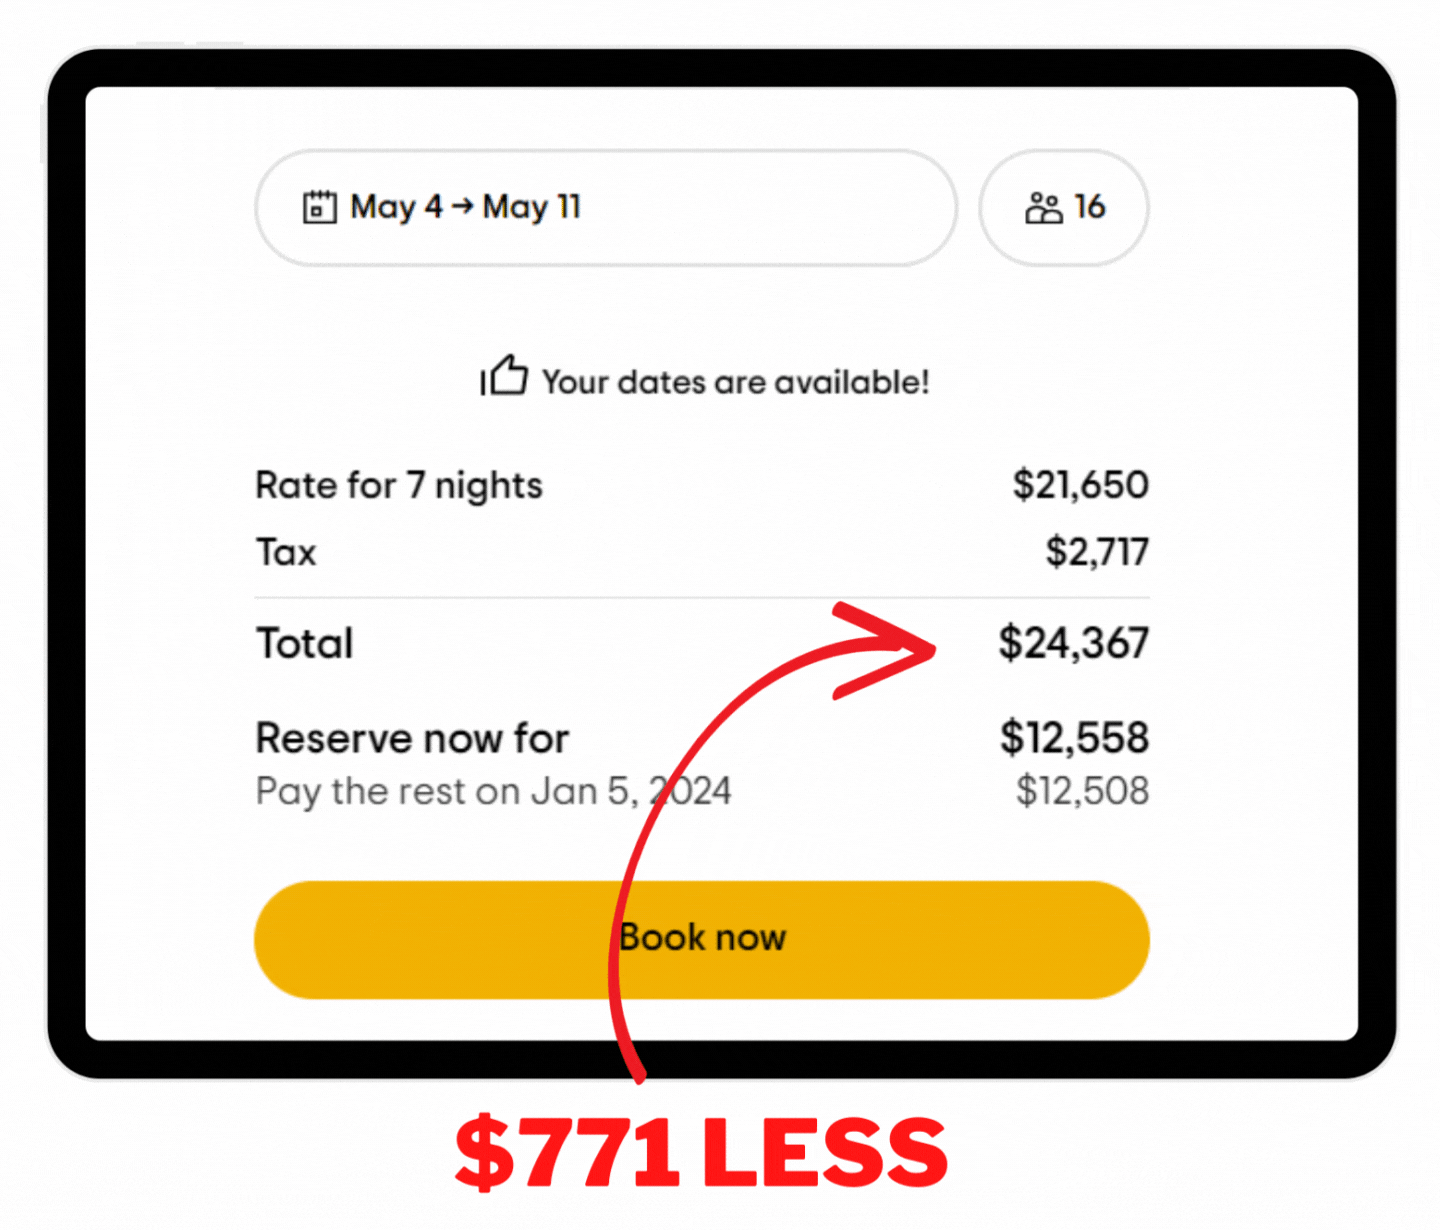Screen dimensions: 1440x1230
Task: Click the arrow between May 4 and May 11
Action: [462, 207]
